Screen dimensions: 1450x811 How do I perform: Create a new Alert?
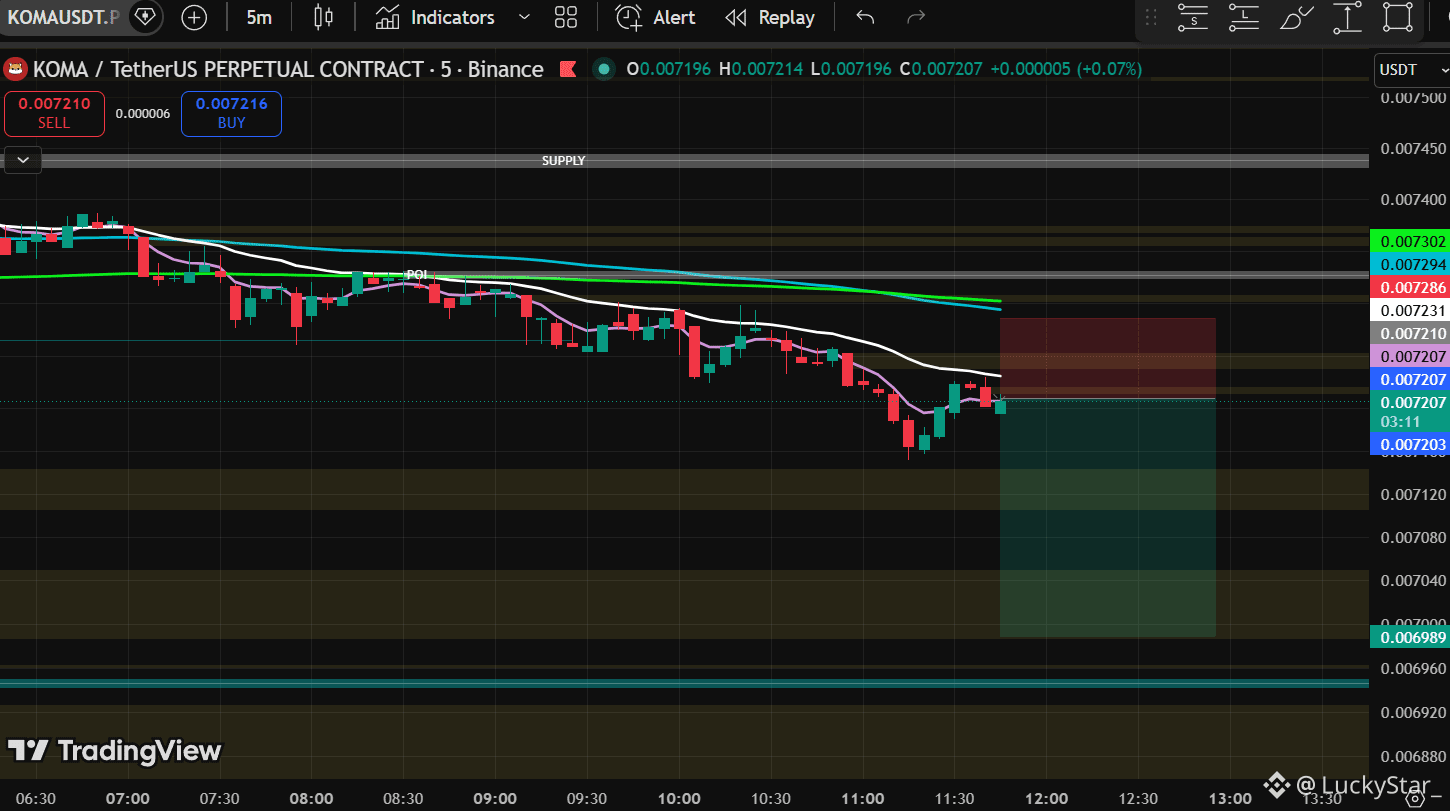coord(656,17)
